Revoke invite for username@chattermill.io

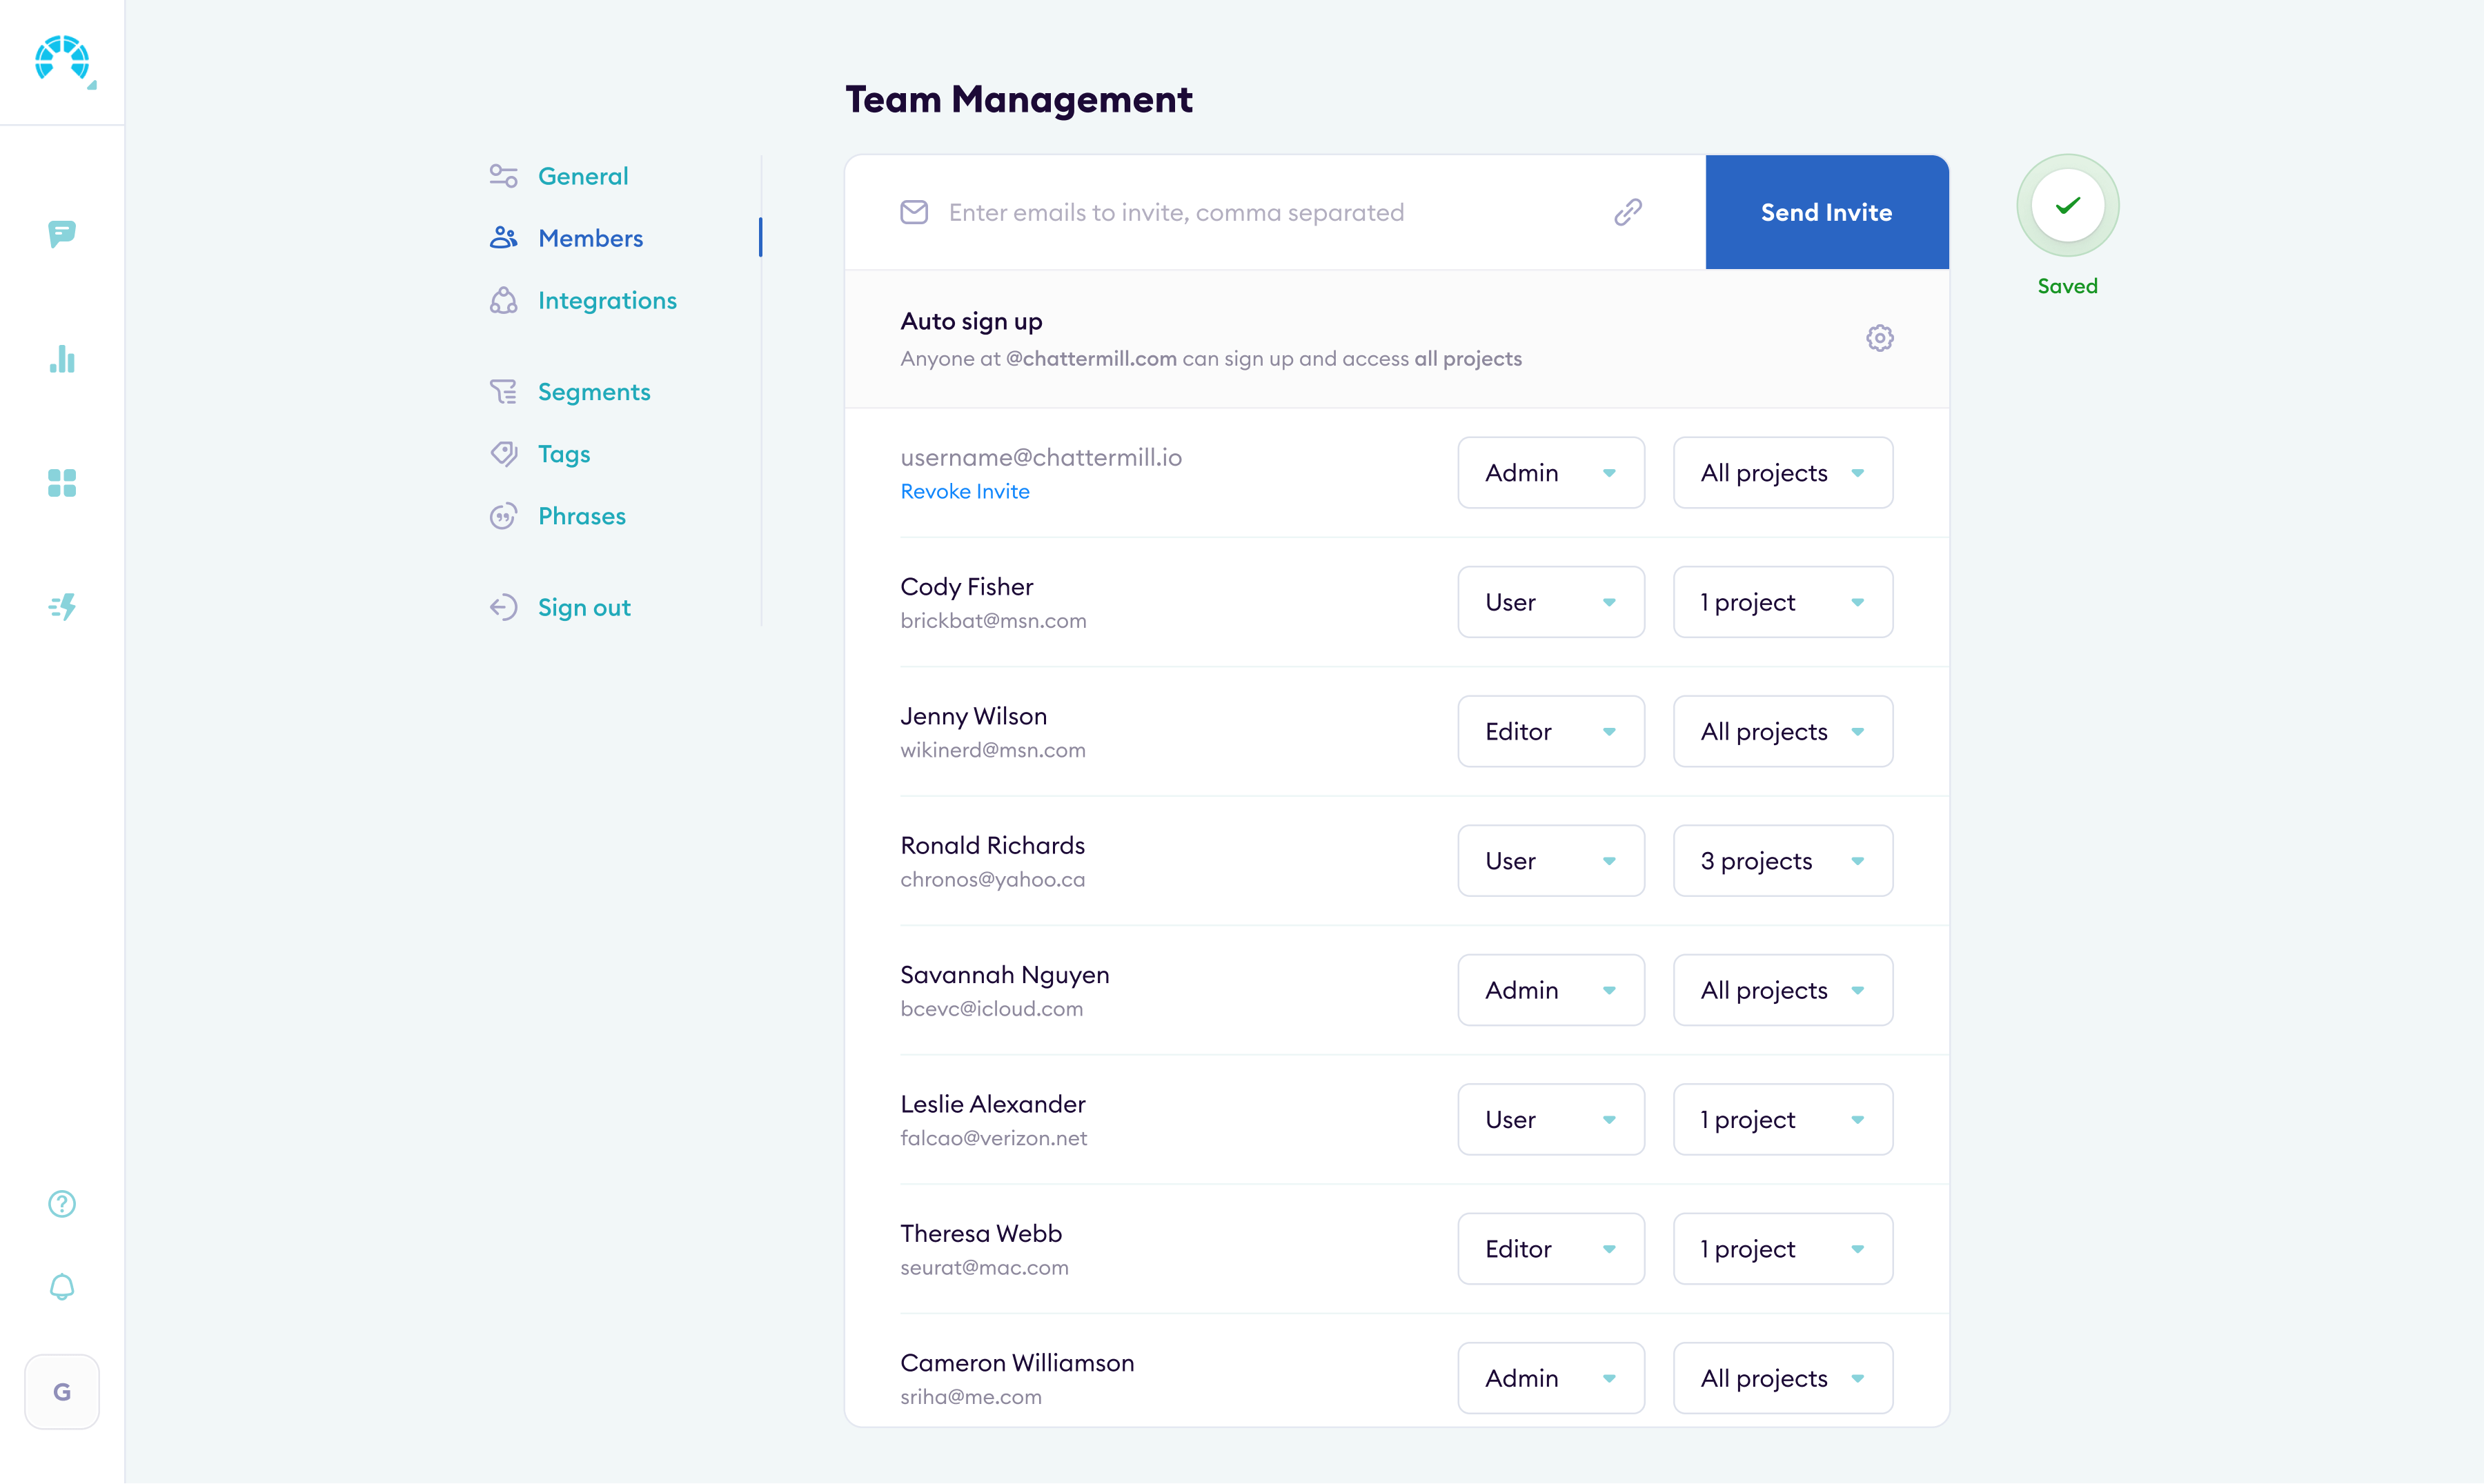click(x=964, y=491)
